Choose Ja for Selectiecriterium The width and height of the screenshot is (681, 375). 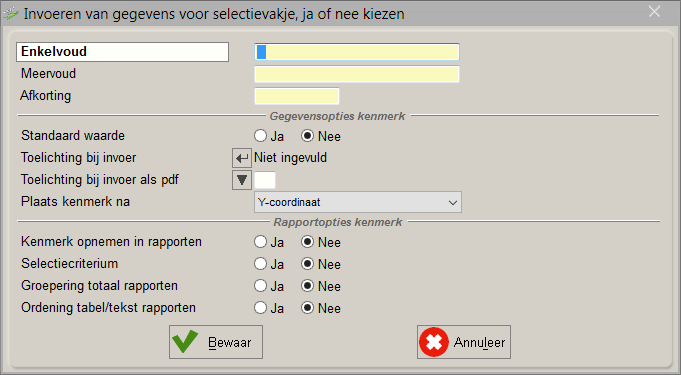[261, 264]
